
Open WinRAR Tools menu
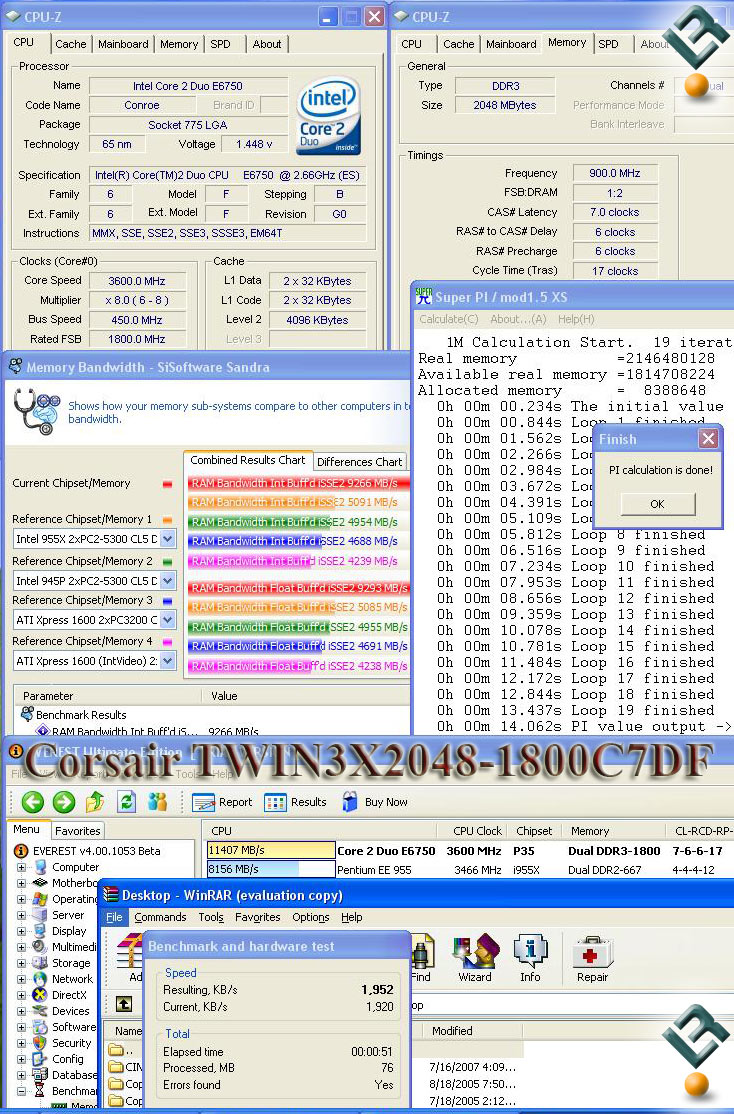[211, 917]
